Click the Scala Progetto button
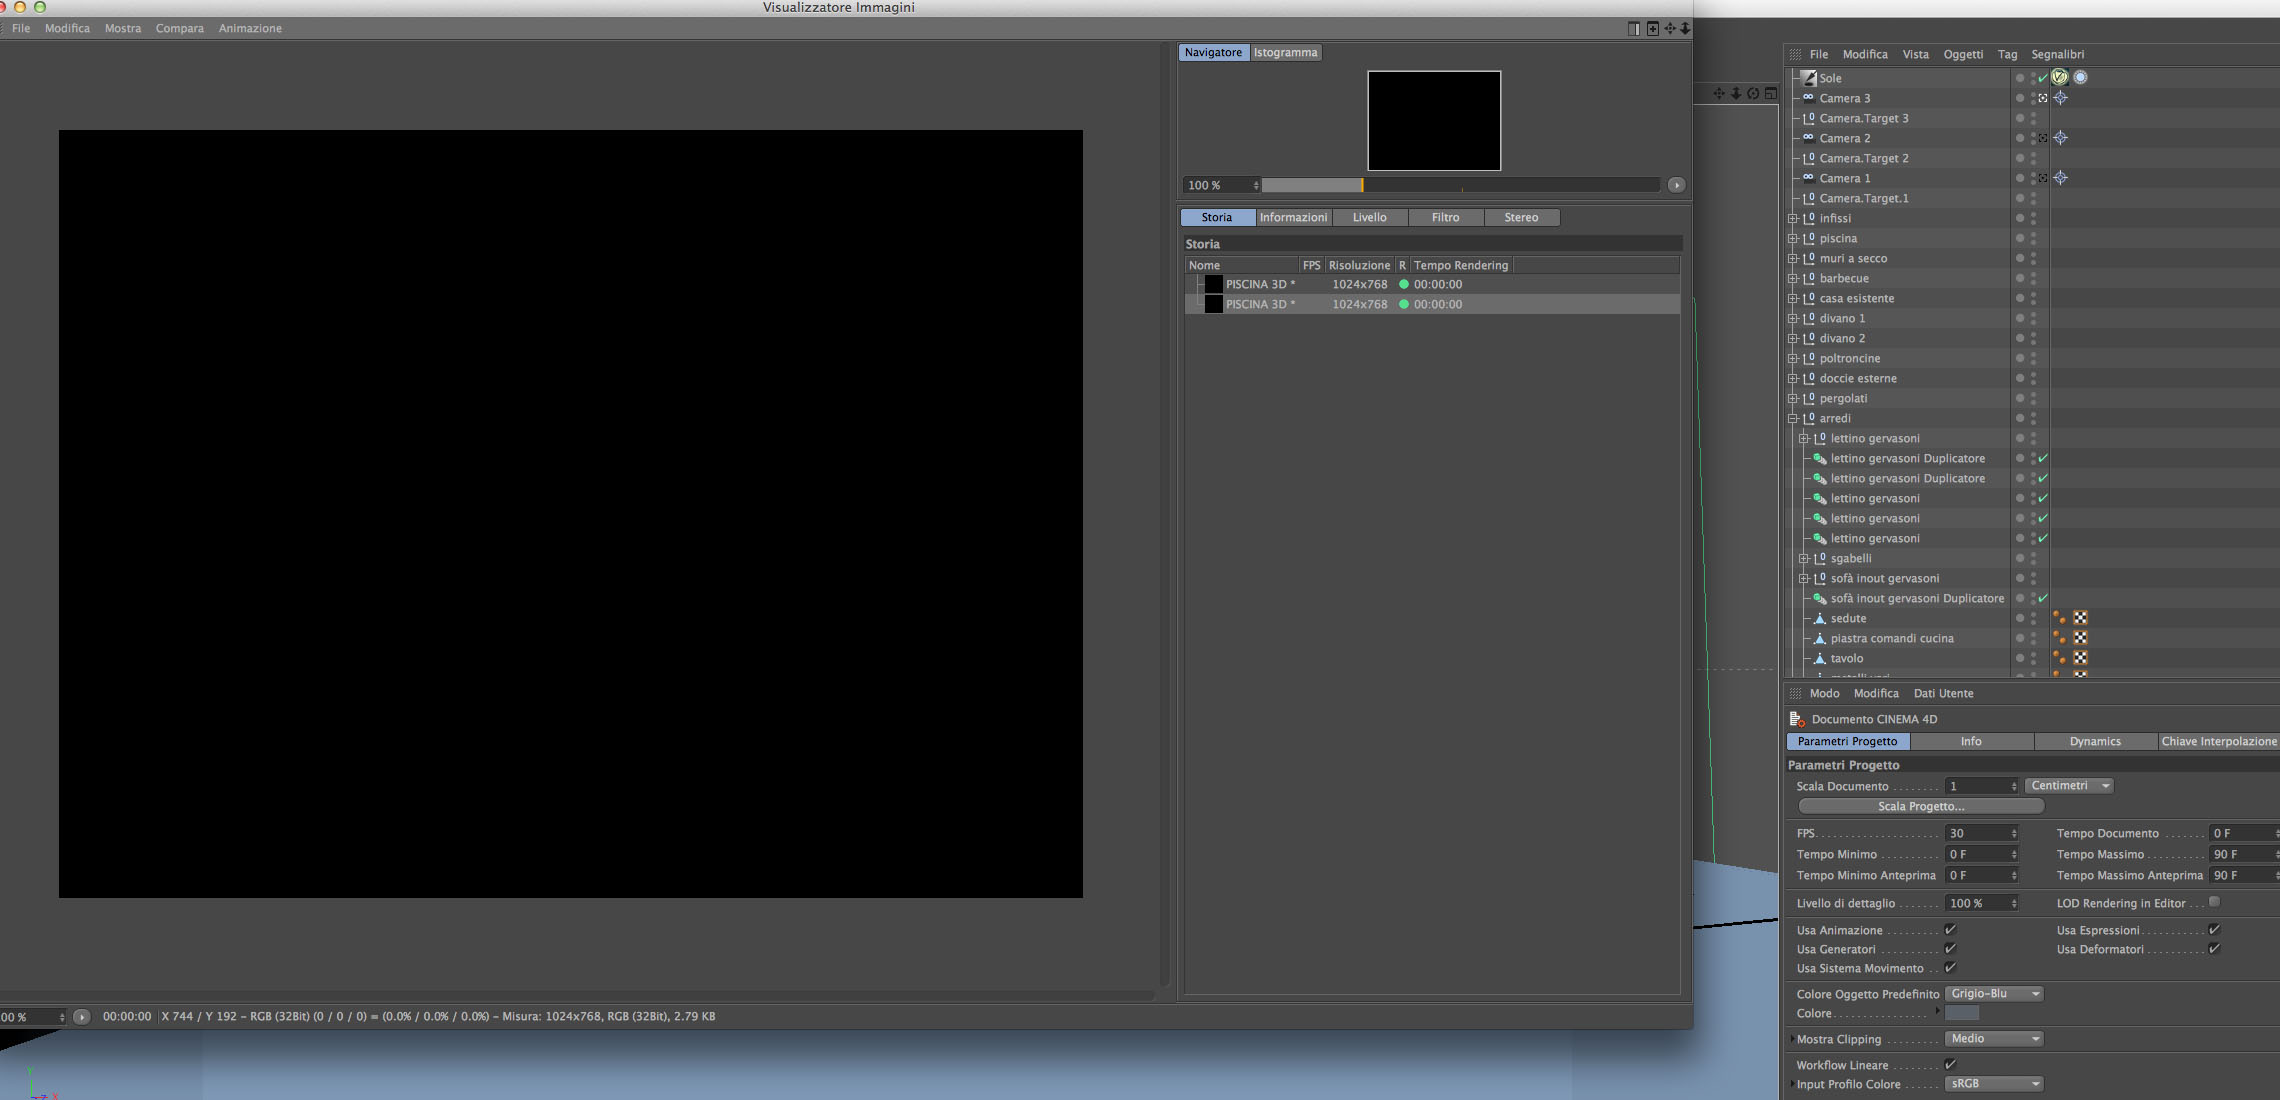This screenshot has height=1100, width=2280. coord(1920,806)
